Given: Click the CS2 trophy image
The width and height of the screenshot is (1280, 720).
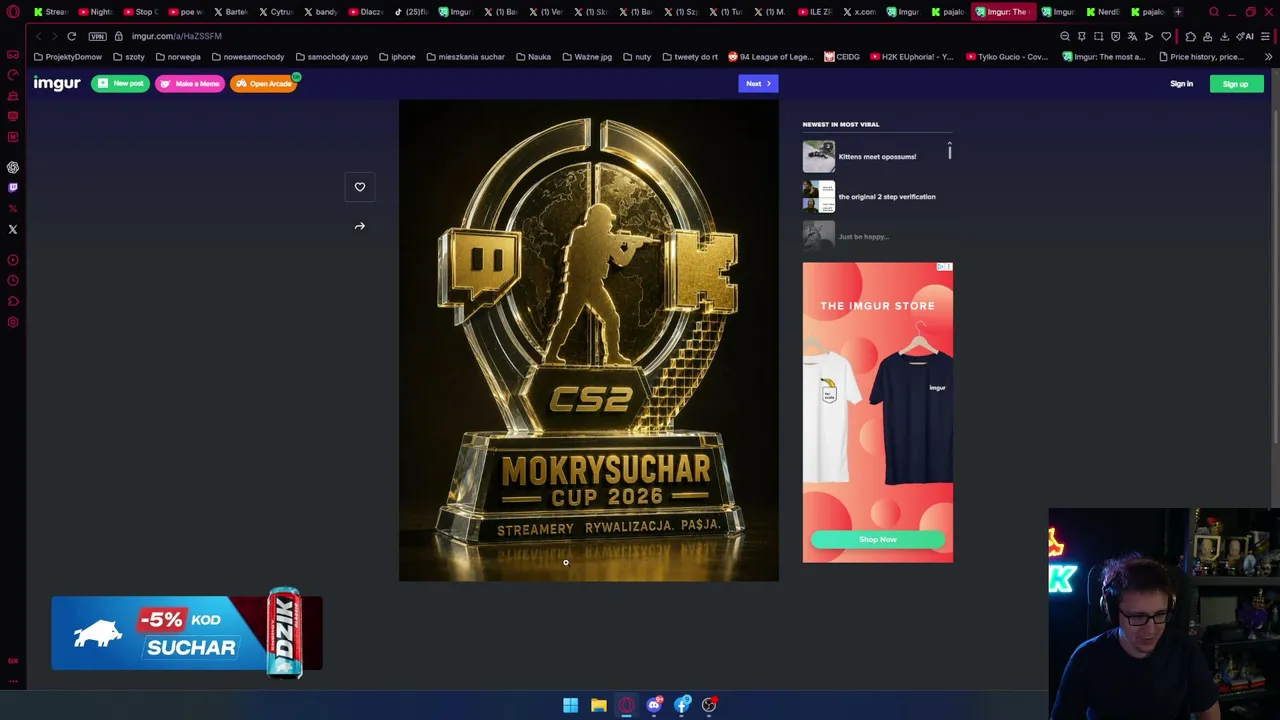Looking at the screenshot, I should (x=589, y=340).
